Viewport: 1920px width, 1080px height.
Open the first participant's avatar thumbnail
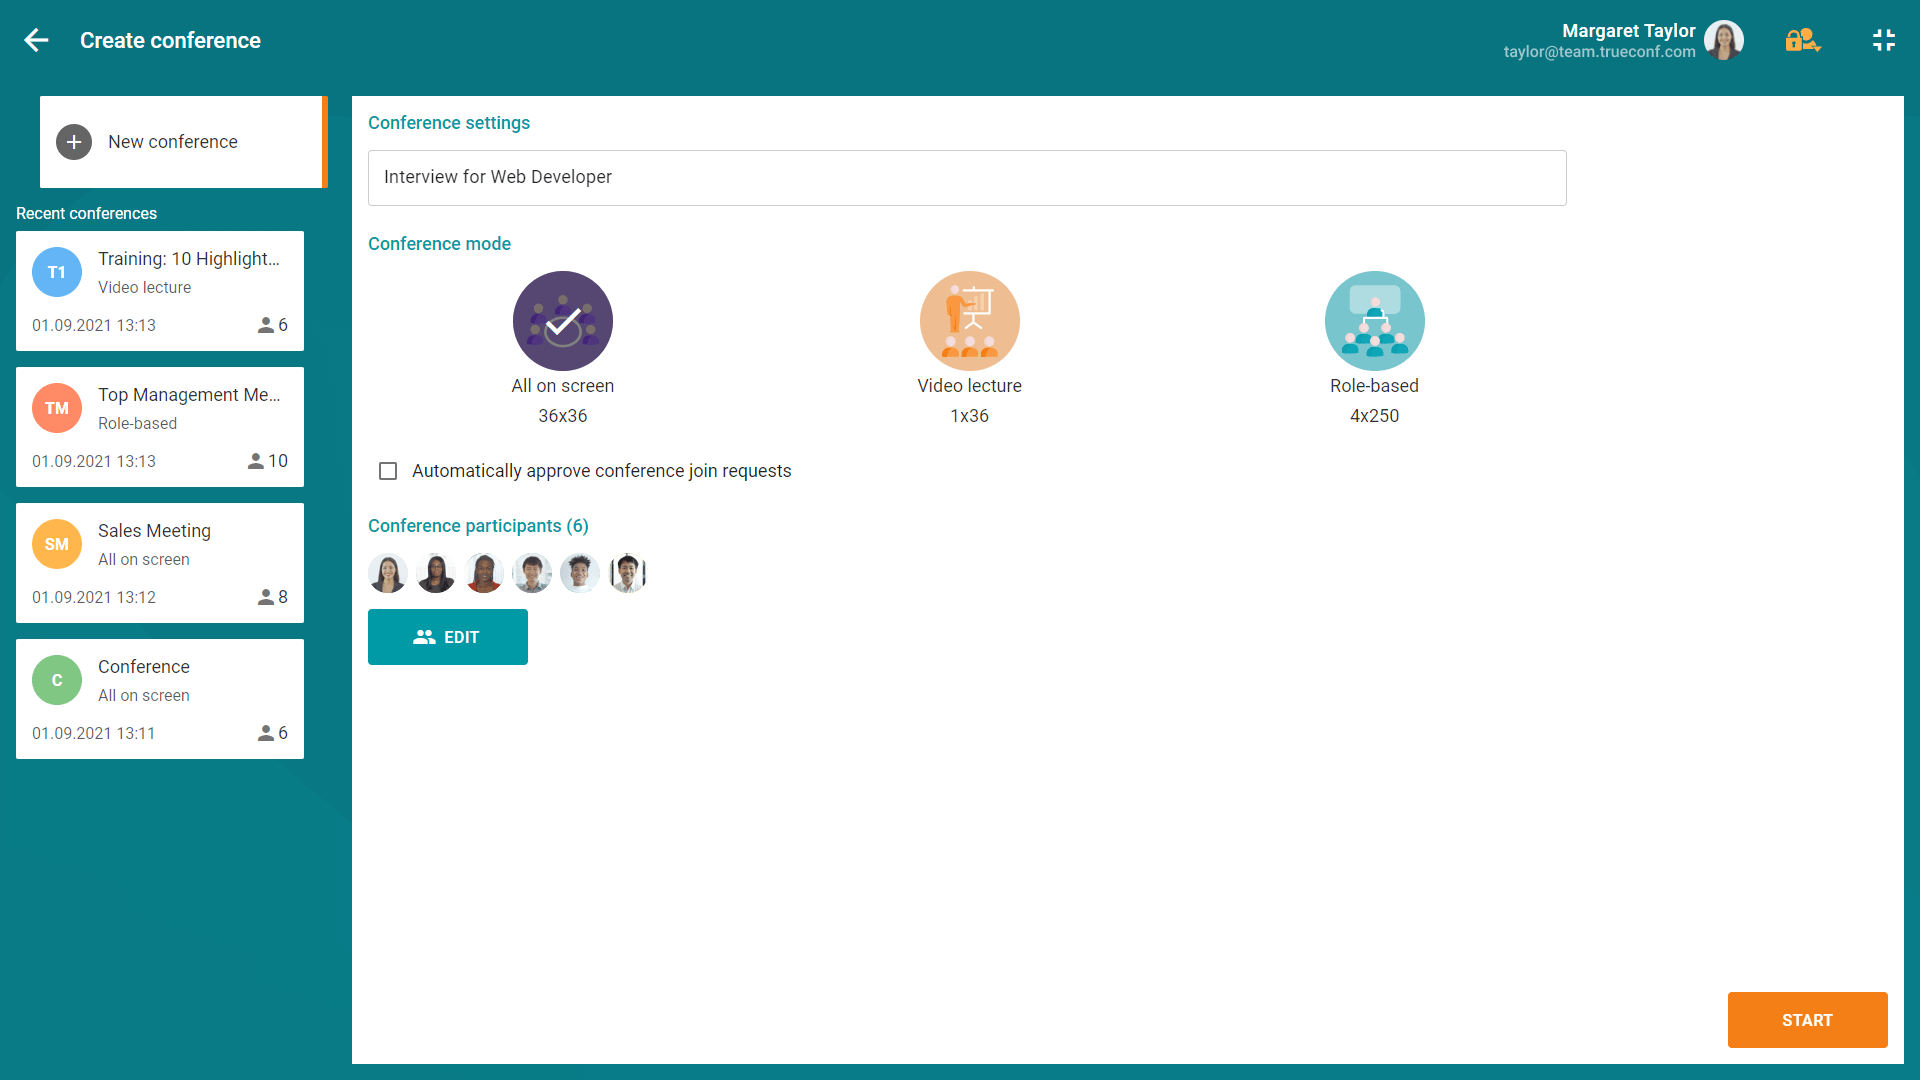pos(388,573)
